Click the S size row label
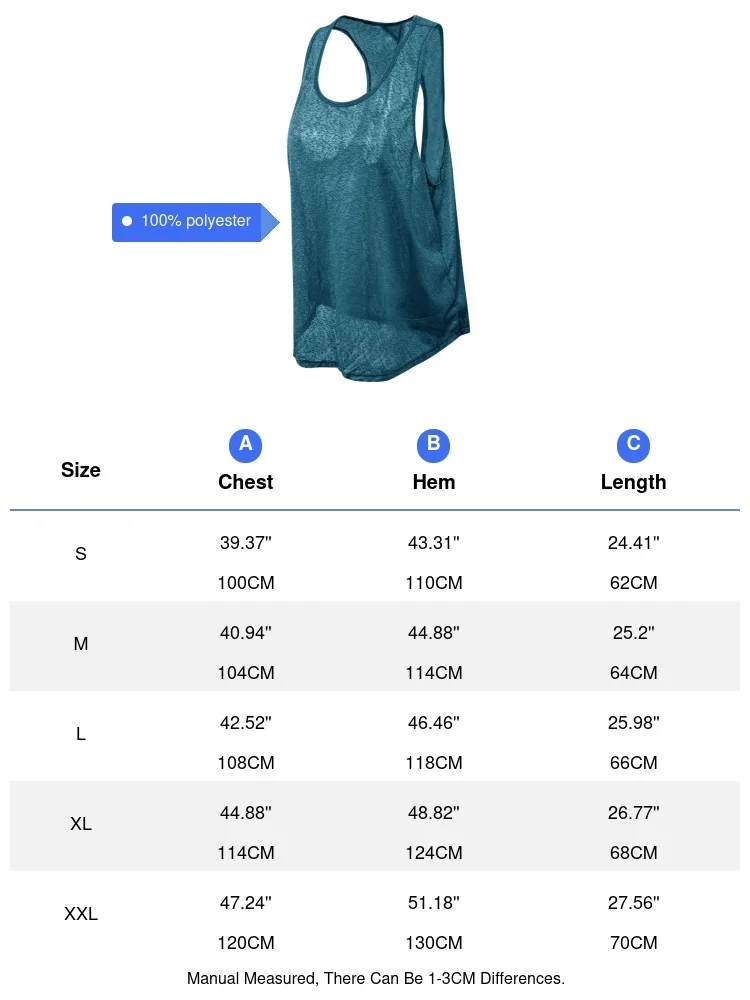The image size is (750, 1000). click(81, 554)
